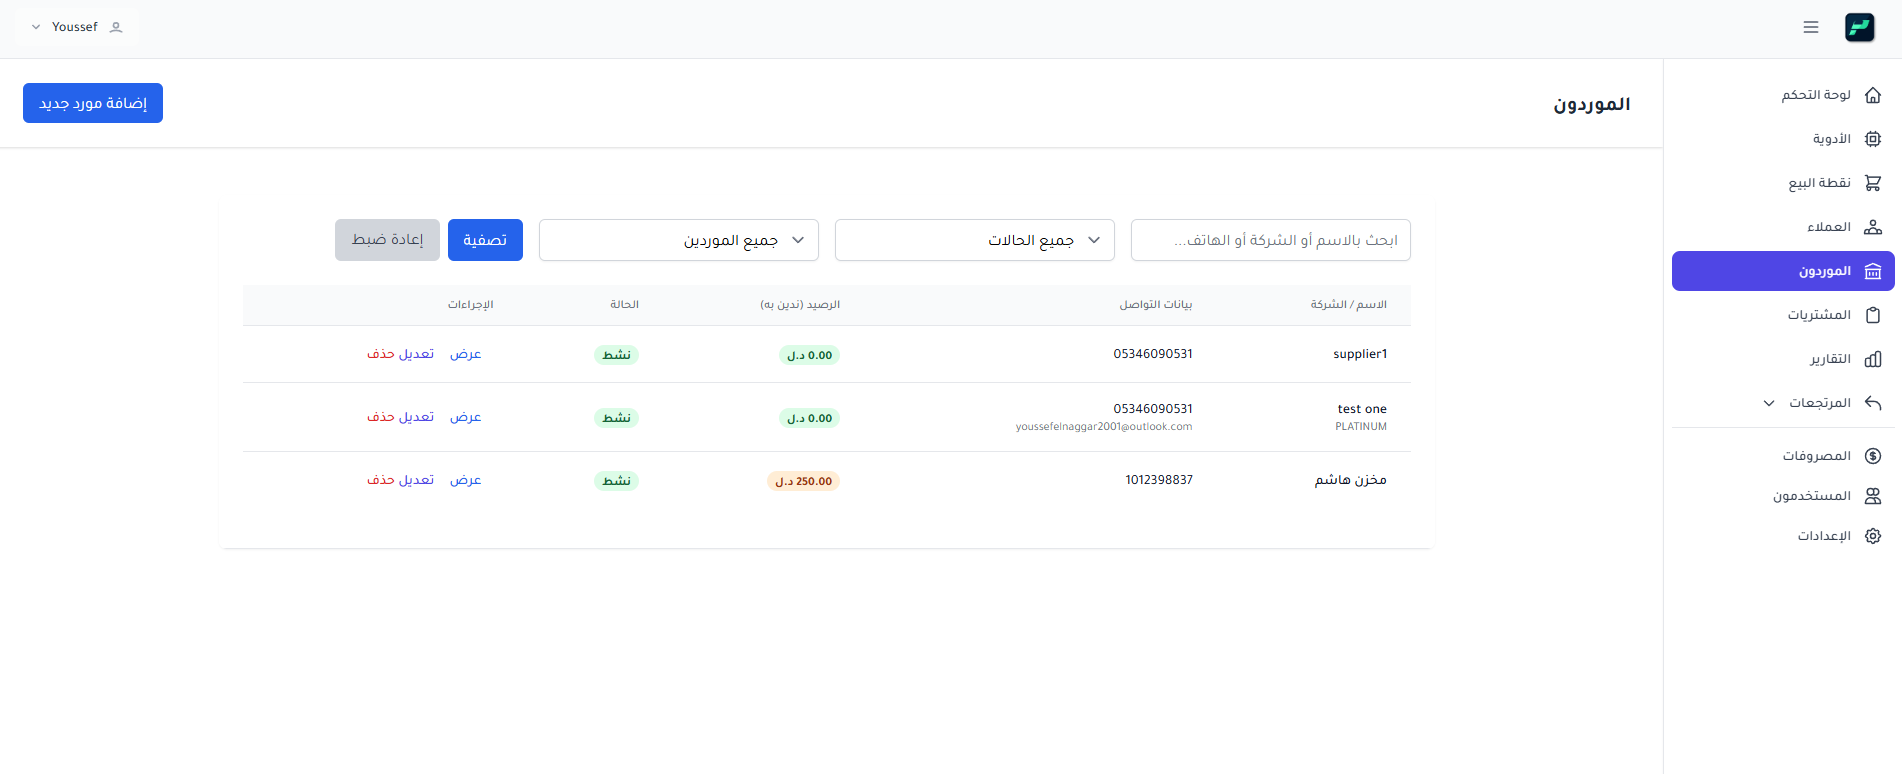The image size is (1902, 774).
Task: Click supplier1's phone number 05346090531
Action: coord(1153,354)
